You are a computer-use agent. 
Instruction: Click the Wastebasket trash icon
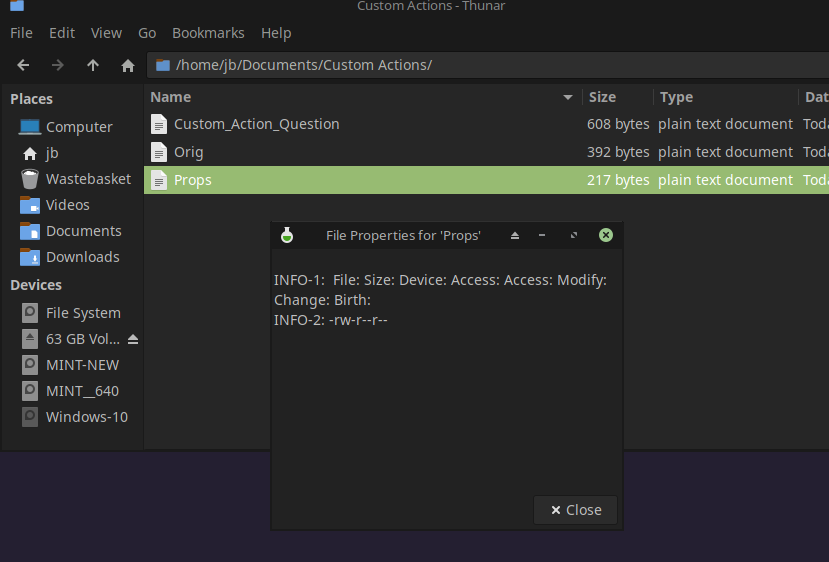(x=30, y=179)
